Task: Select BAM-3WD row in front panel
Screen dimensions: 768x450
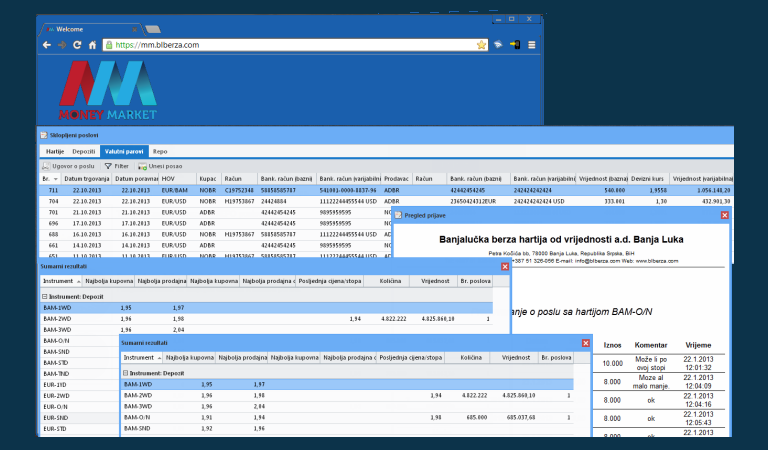Action: click(347, 406)
